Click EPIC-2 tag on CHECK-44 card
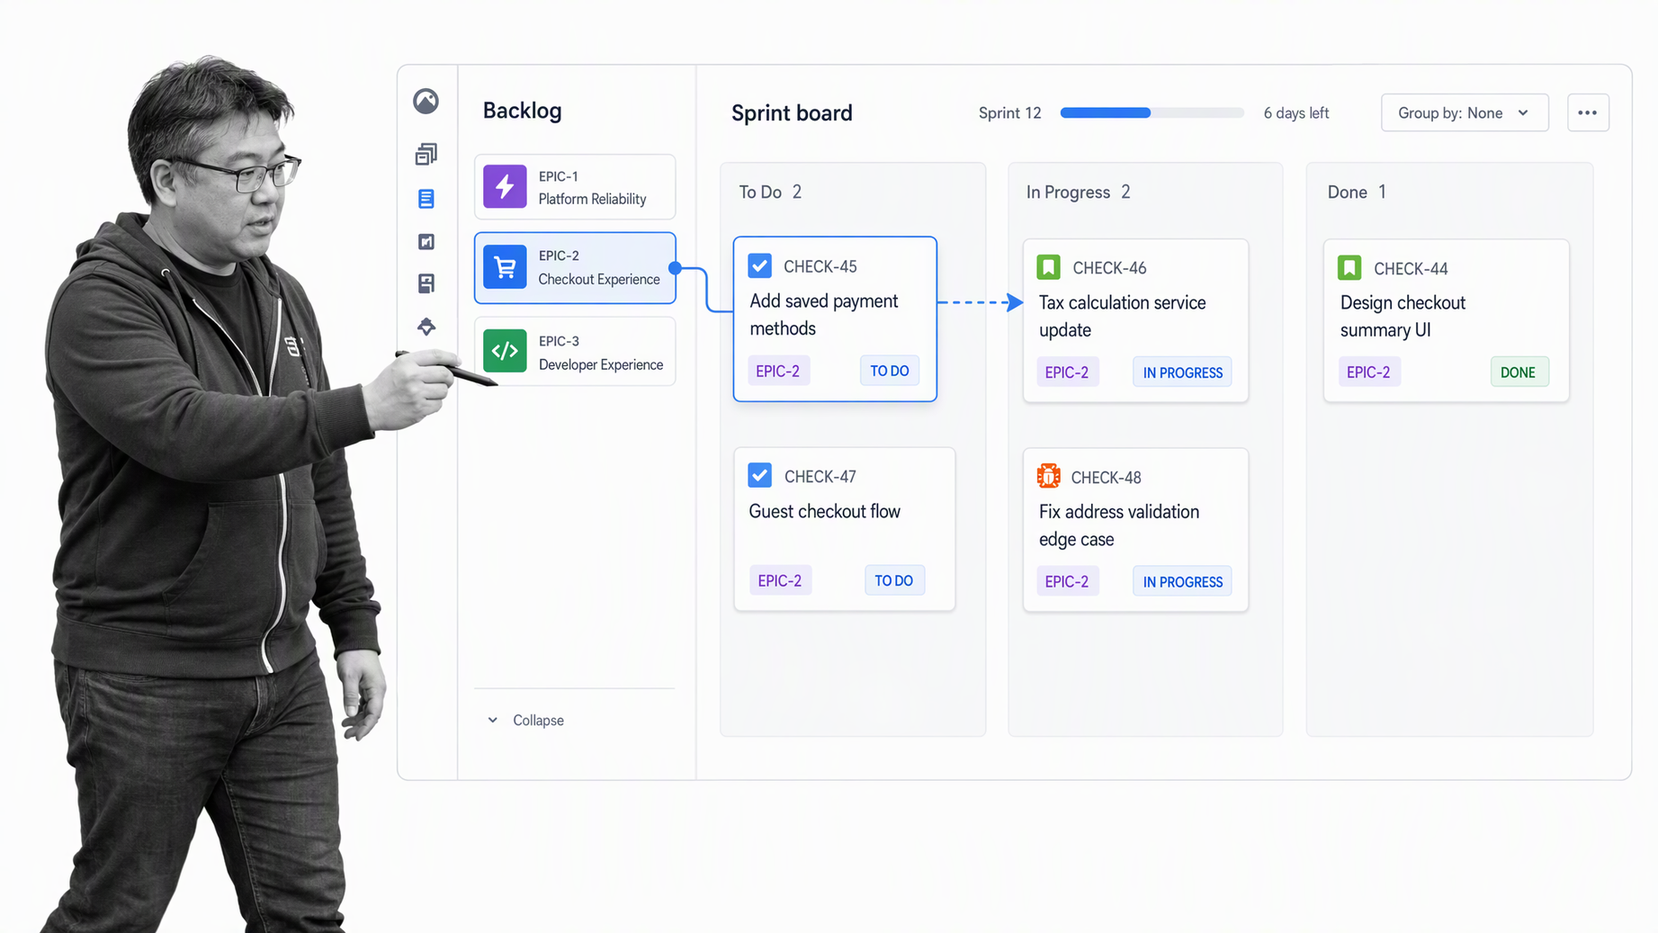The image size is (1658, 933). (x=1368, y=372)
